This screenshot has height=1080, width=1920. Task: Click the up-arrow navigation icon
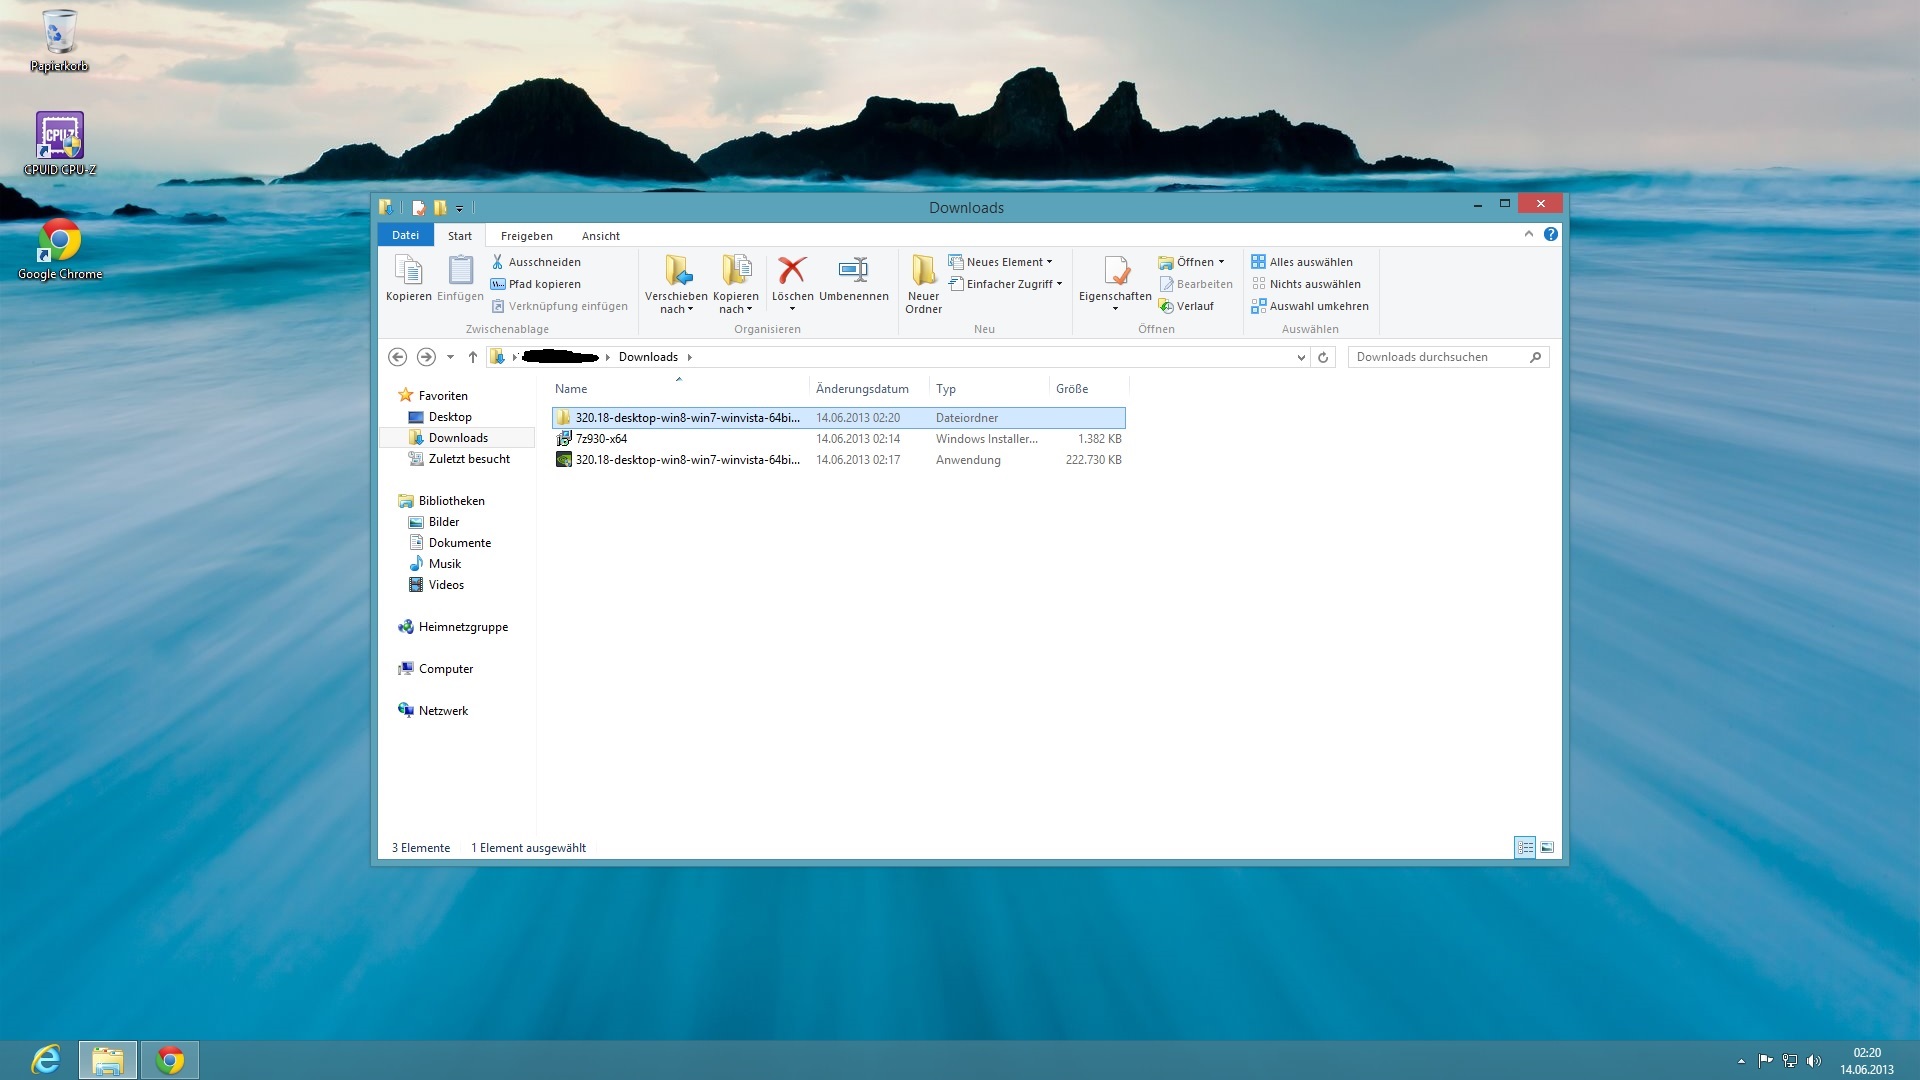(x=473, y=357)
